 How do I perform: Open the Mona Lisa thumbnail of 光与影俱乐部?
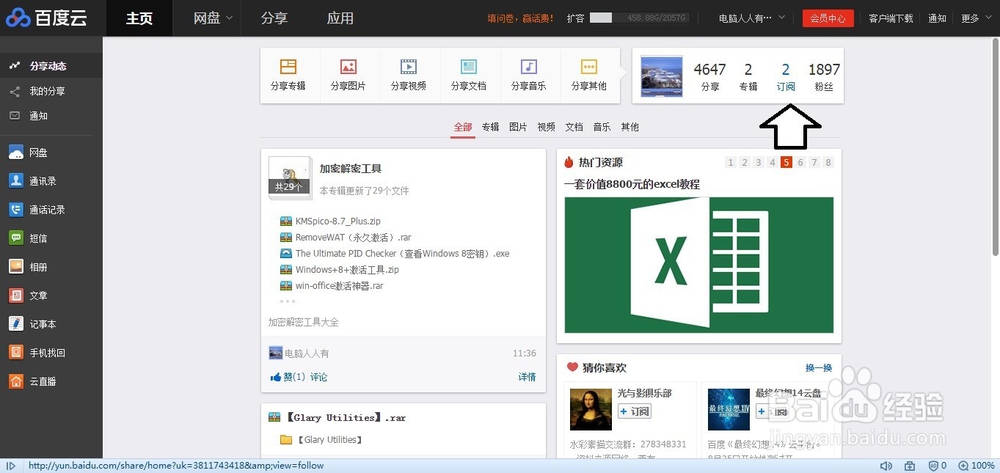click(591, 409)
